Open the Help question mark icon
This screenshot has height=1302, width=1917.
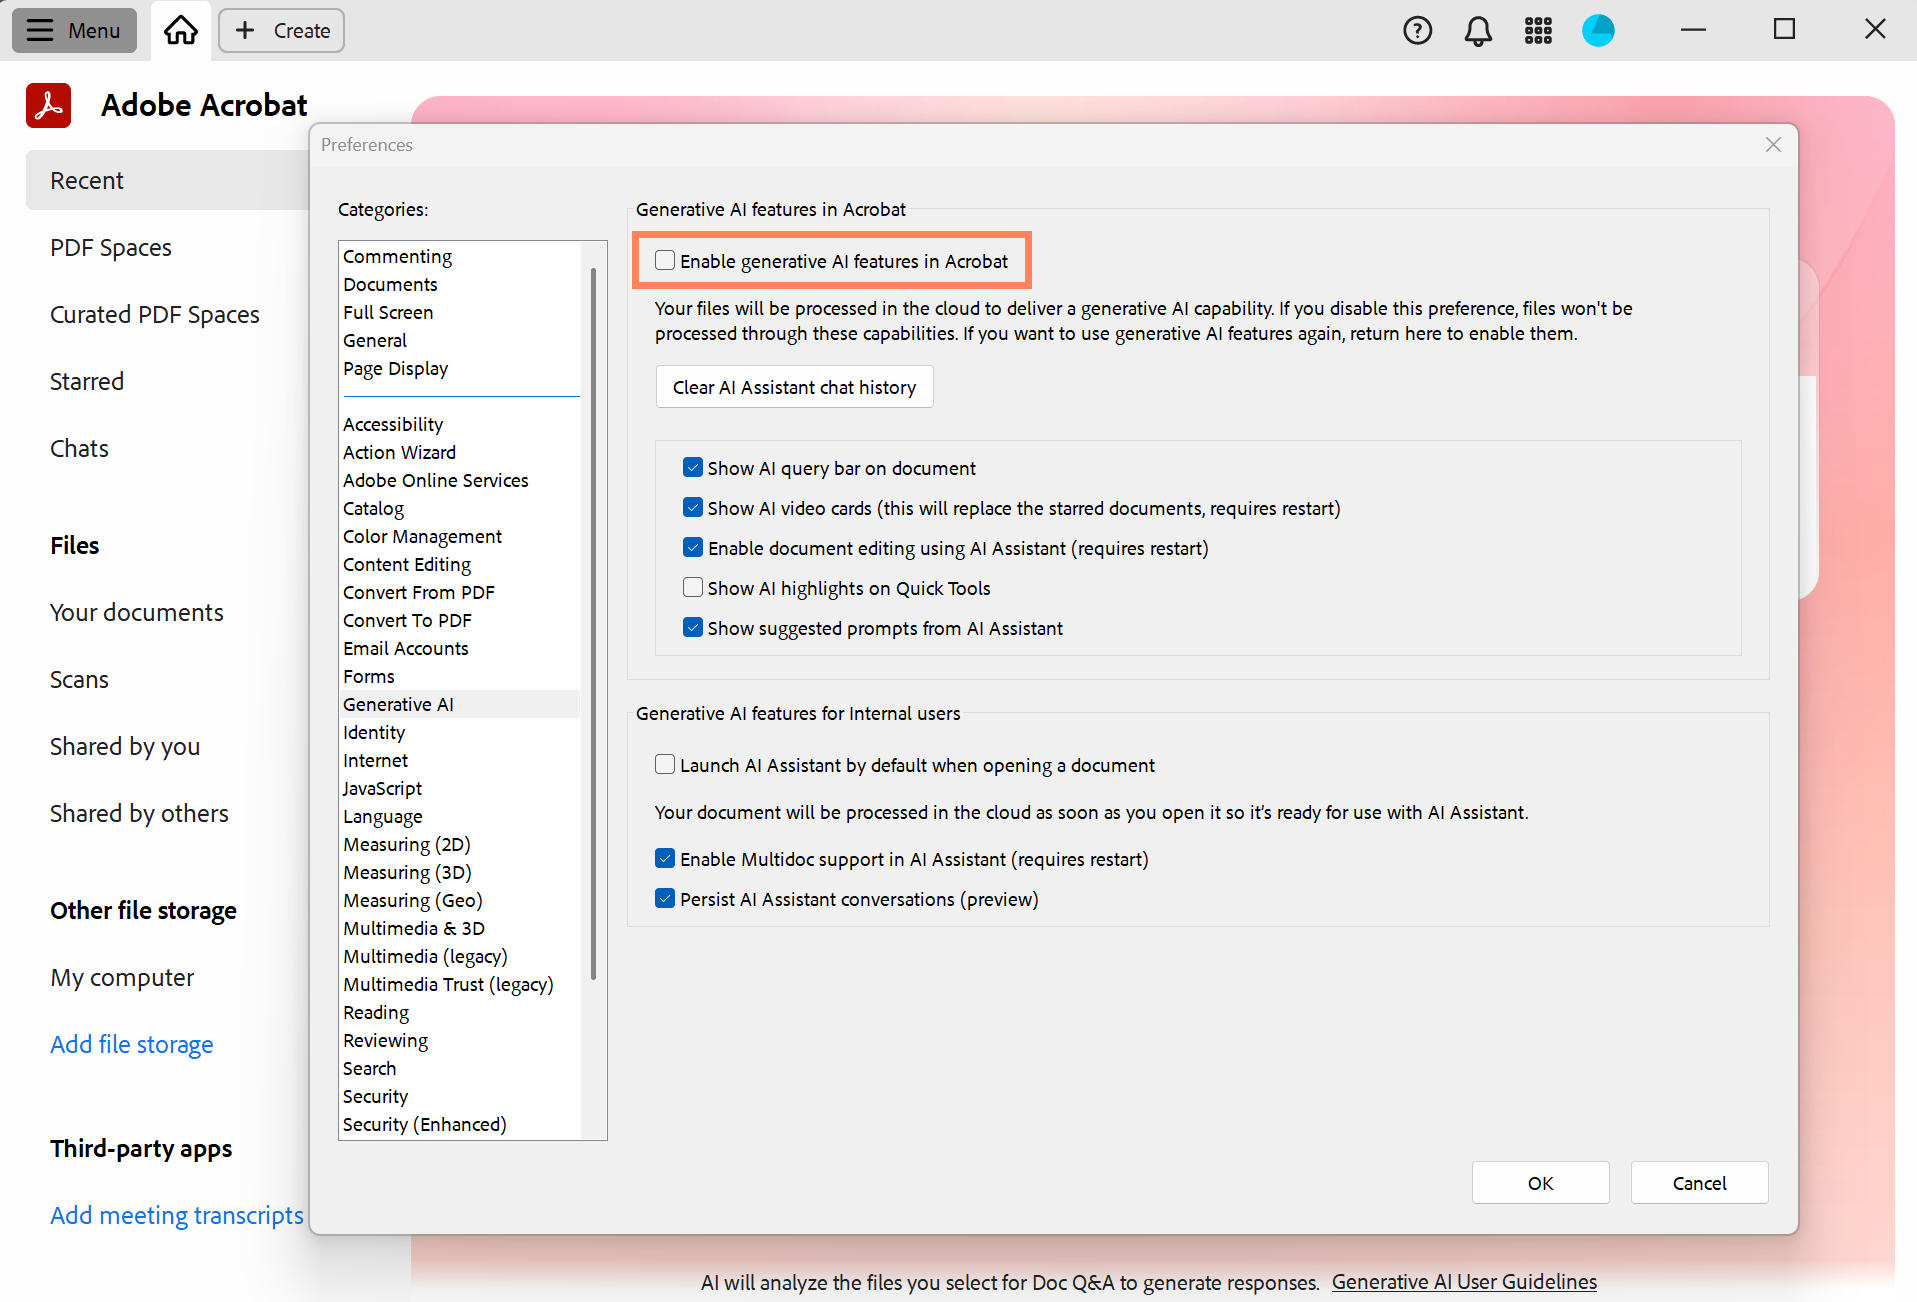pyautogui.click(x=1417, y=30)
